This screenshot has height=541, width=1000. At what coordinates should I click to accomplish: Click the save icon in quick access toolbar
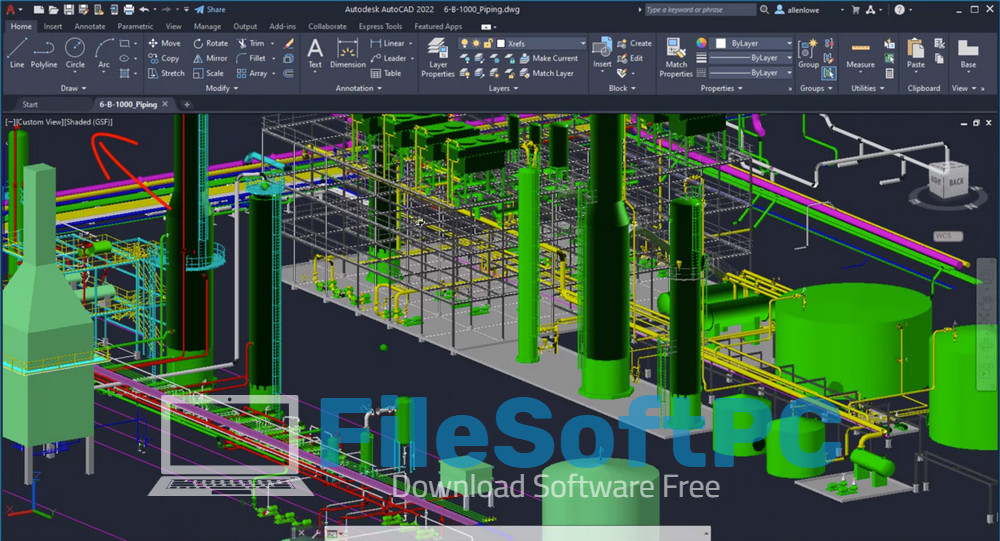pos(68,10)
